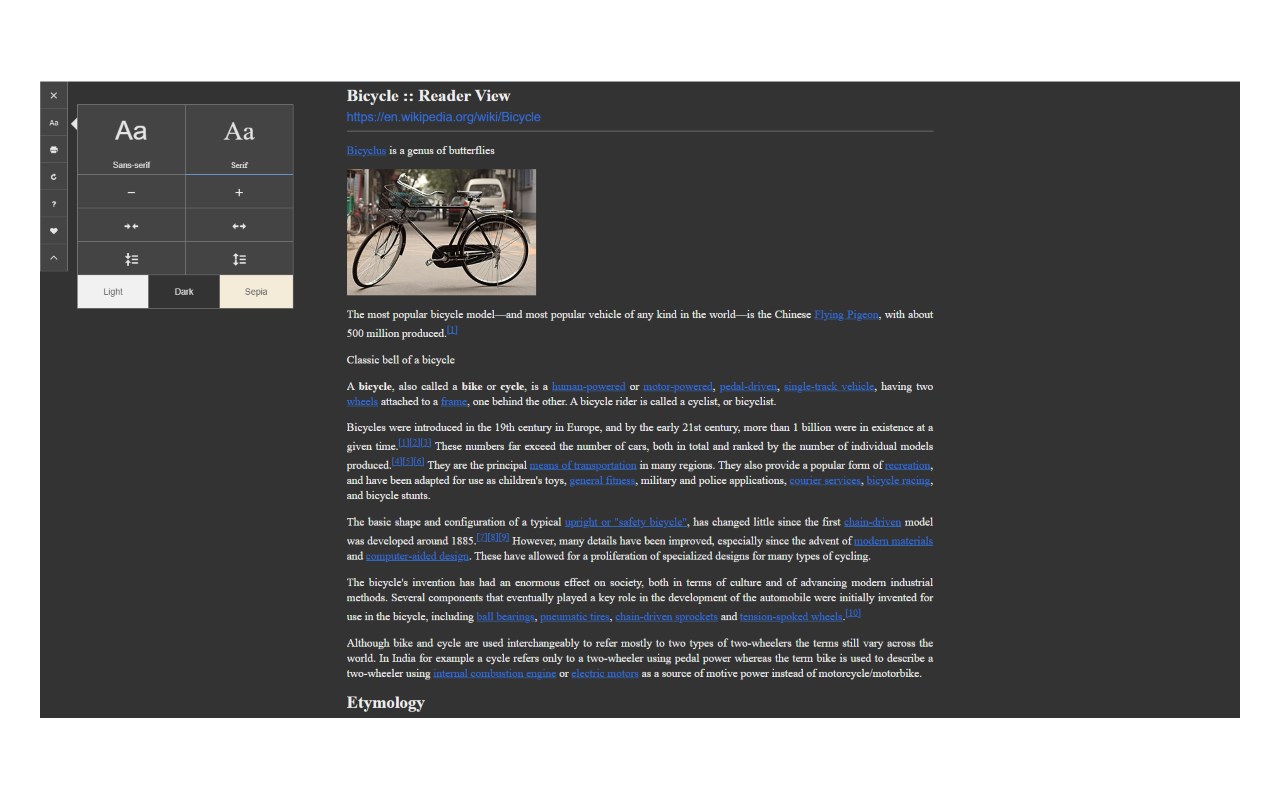Follow the ball bearings link
Image resolution: width=1280 pixels, height=800 pixels.
(x=505, y=618)
